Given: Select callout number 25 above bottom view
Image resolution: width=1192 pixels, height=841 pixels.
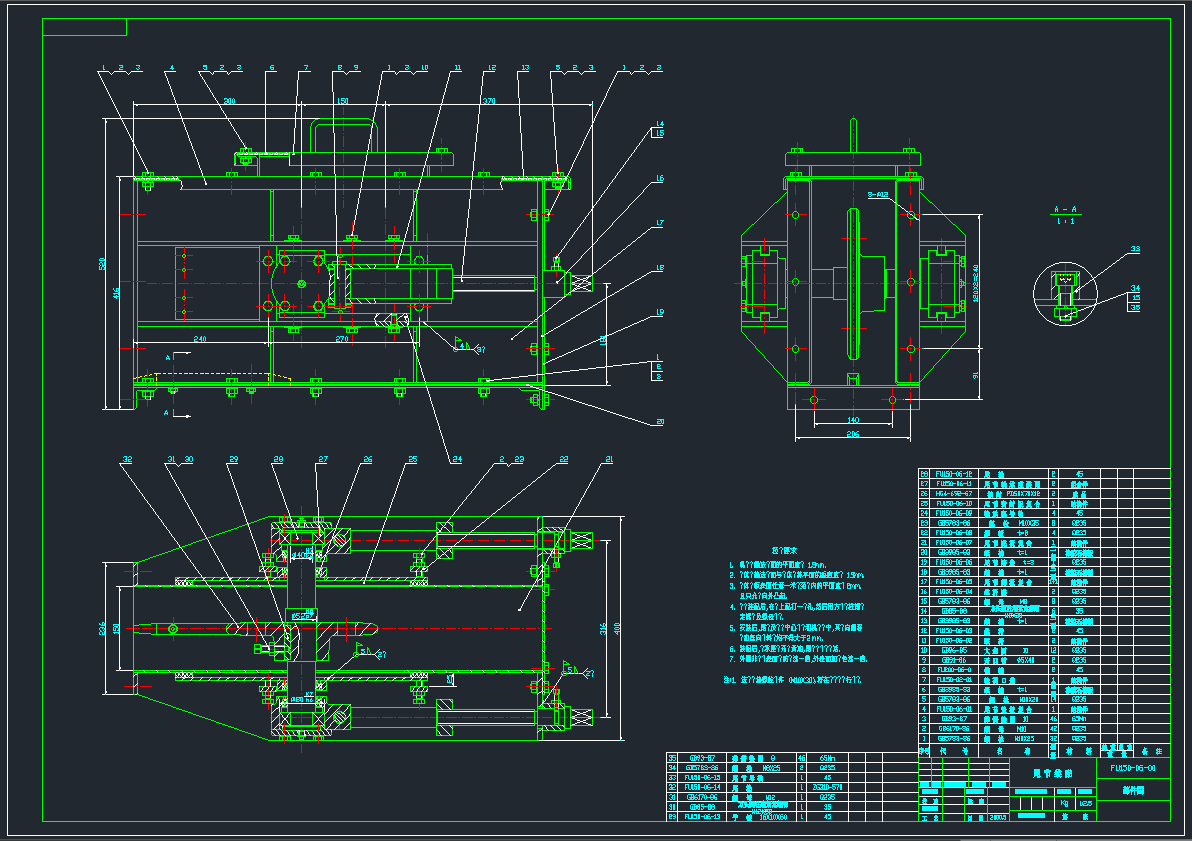Looking at the screenshot, I should [413, 459].
